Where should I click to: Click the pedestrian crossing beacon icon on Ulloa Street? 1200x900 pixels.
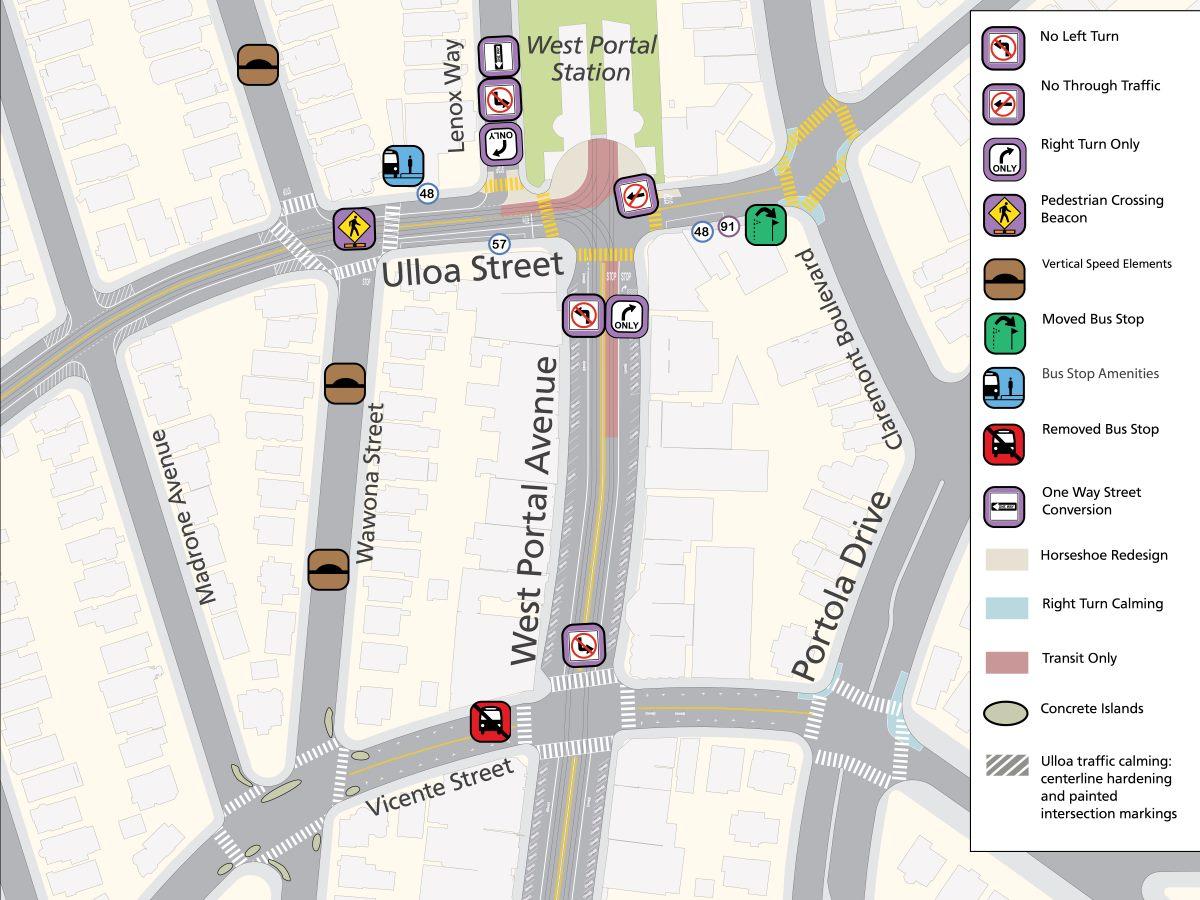click(x=354, y=228)
